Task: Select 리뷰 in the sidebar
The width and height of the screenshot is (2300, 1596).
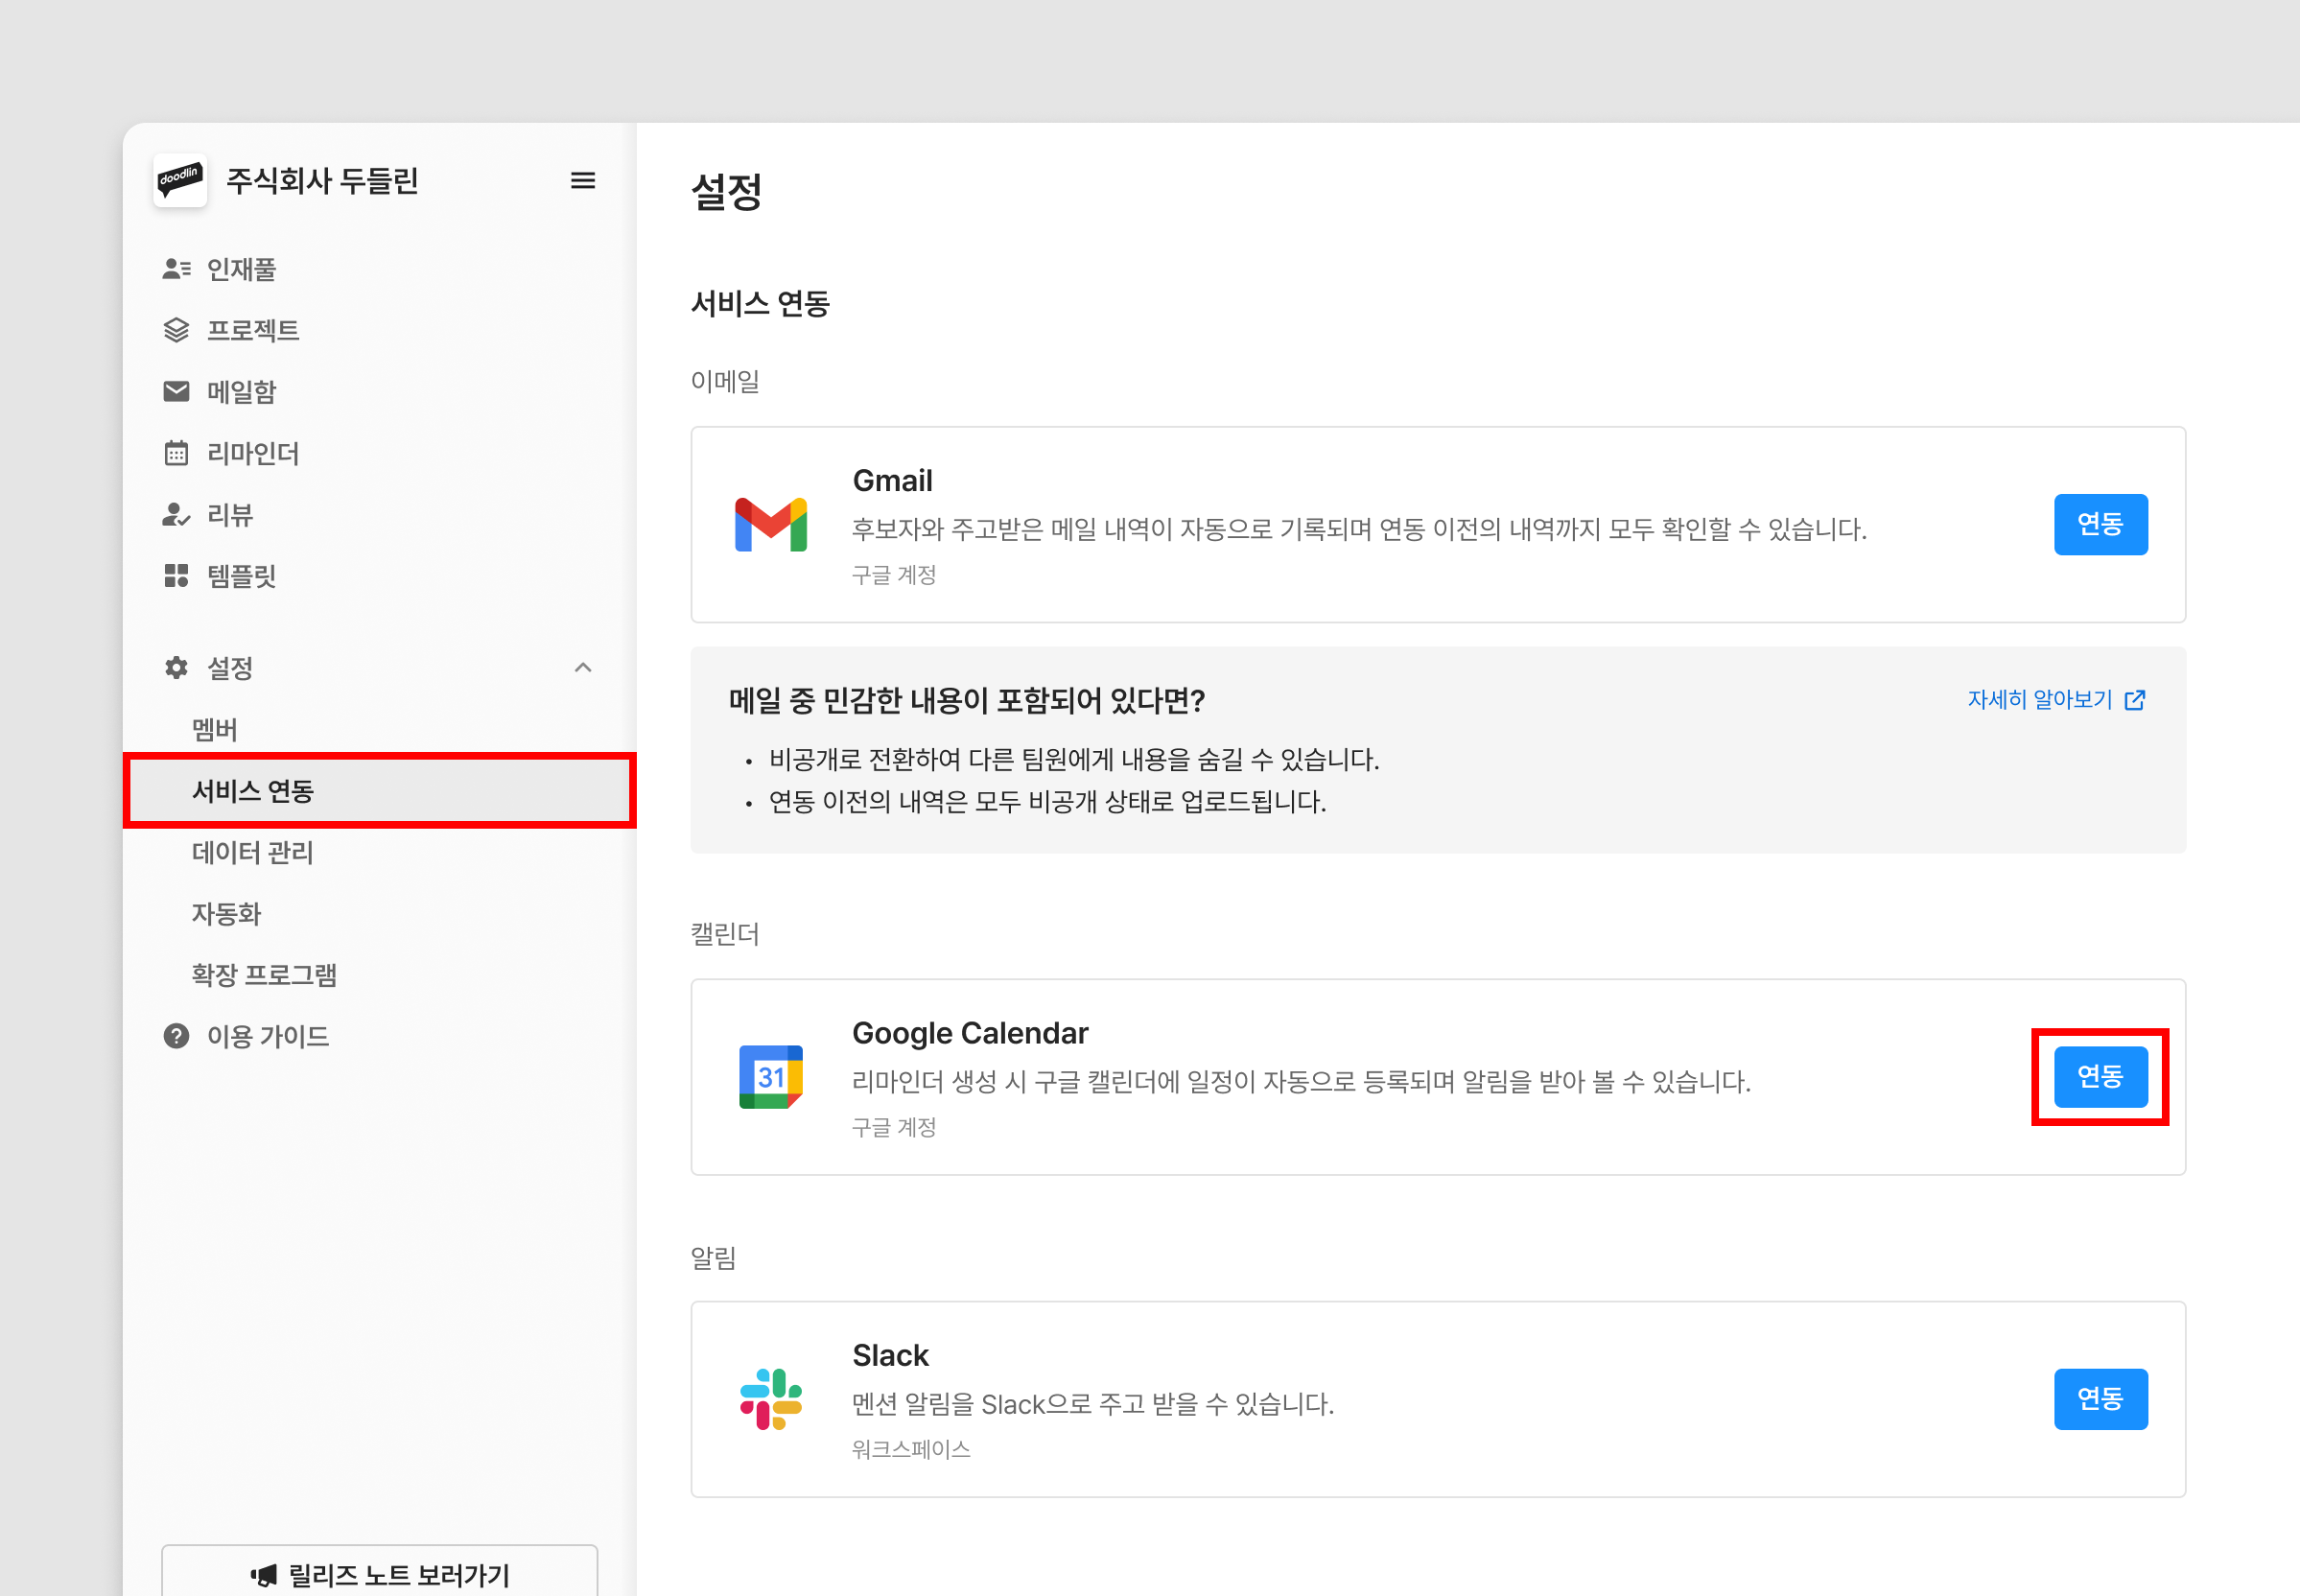Action: 229,515
